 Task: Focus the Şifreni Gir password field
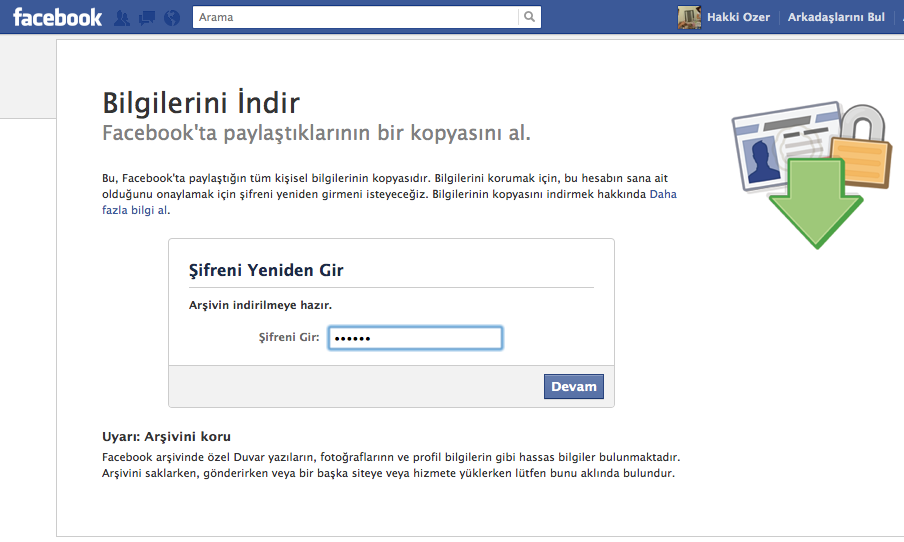click(415, 338)
